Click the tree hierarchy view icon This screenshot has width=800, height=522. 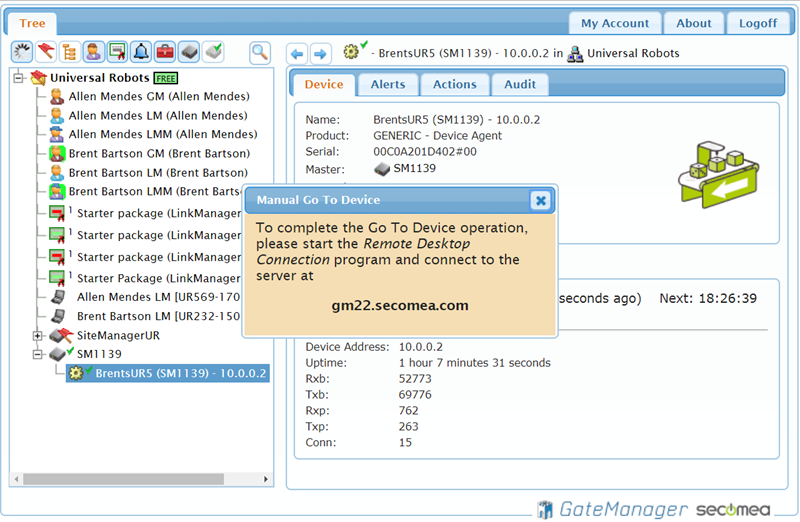[70, 52]
